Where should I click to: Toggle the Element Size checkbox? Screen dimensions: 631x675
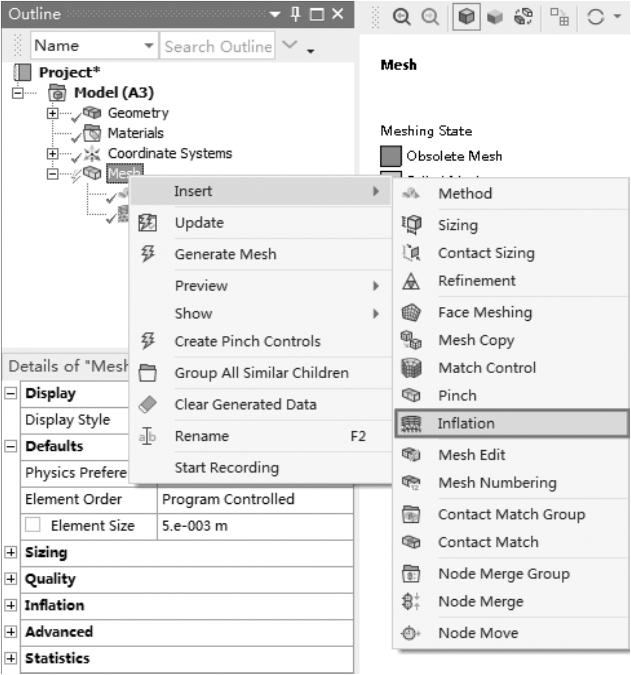(x=34, y=526)
